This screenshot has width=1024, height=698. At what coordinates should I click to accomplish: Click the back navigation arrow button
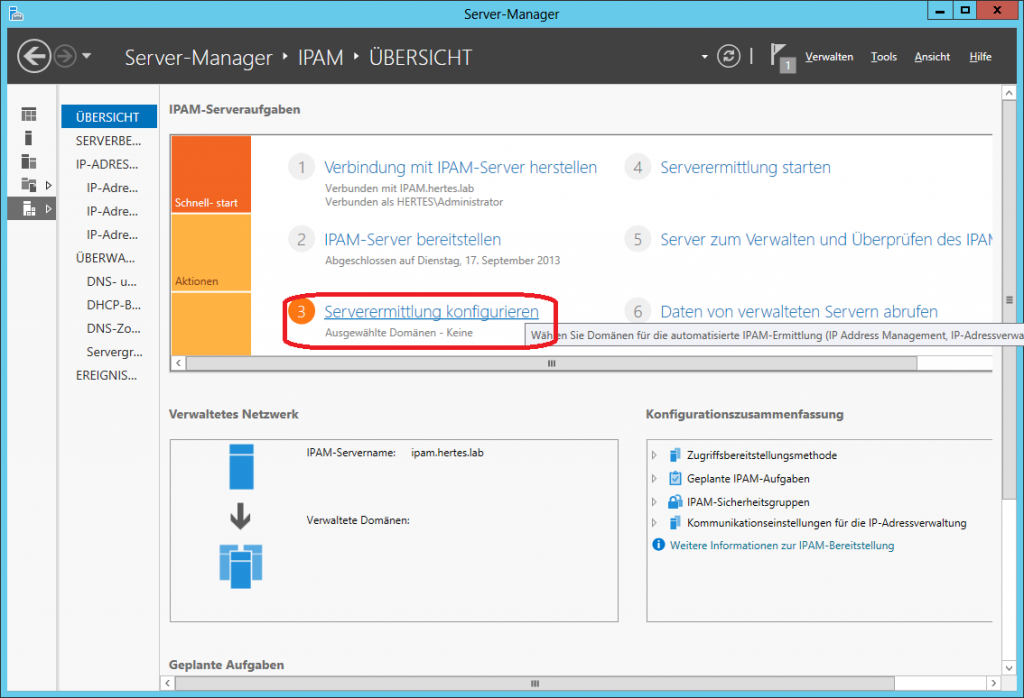(x=34, y=56)
